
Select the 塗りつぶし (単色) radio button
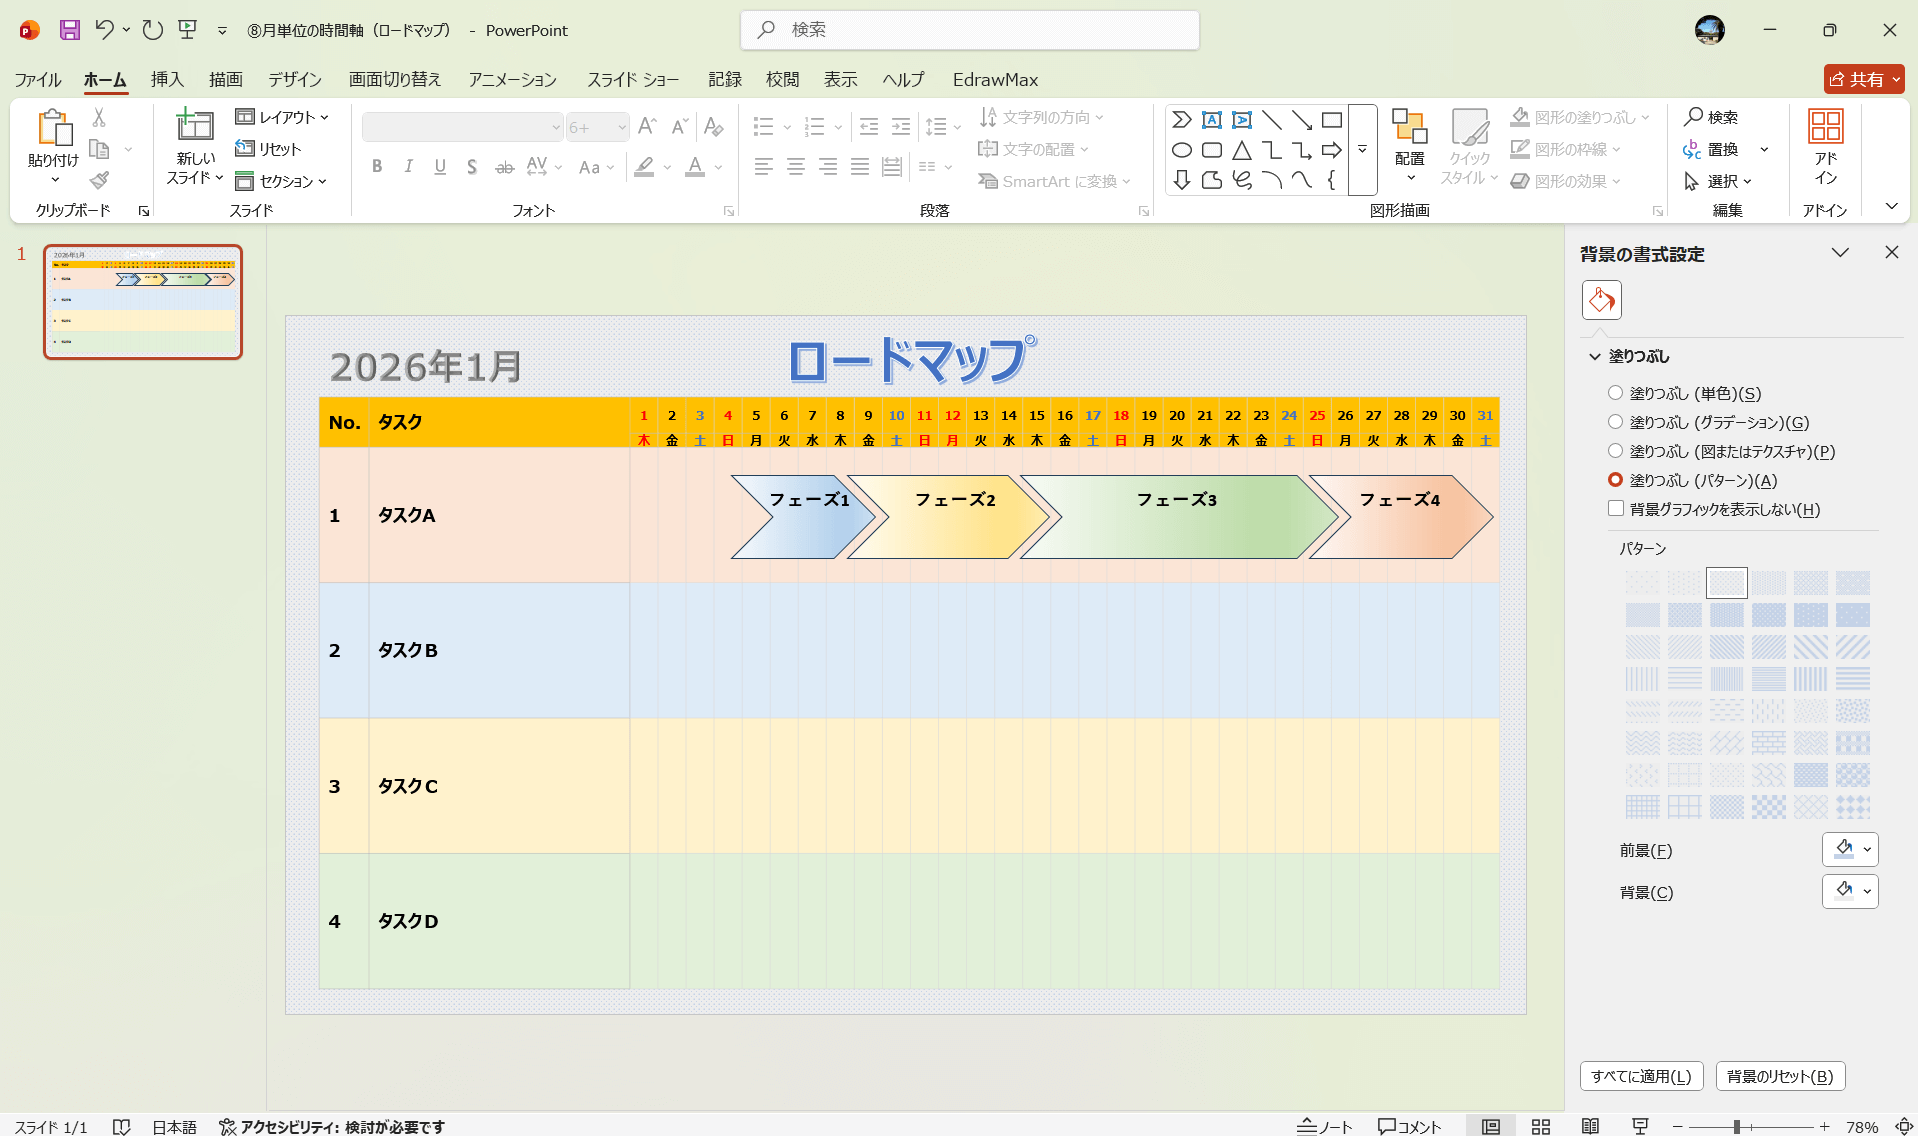pos(1615,393)
